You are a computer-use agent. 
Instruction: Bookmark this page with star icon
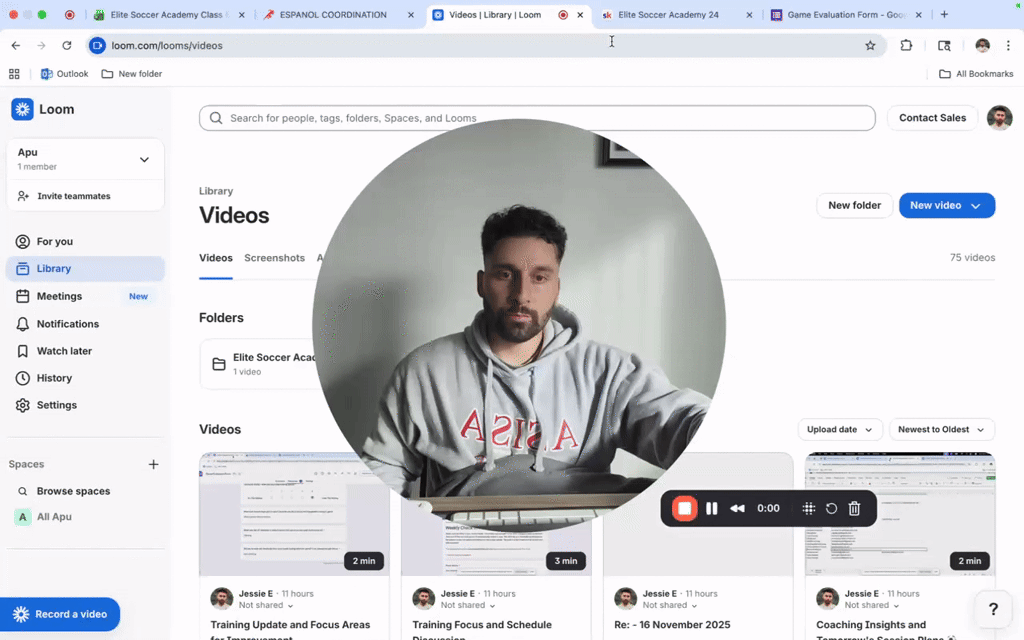tap(870, 45)
